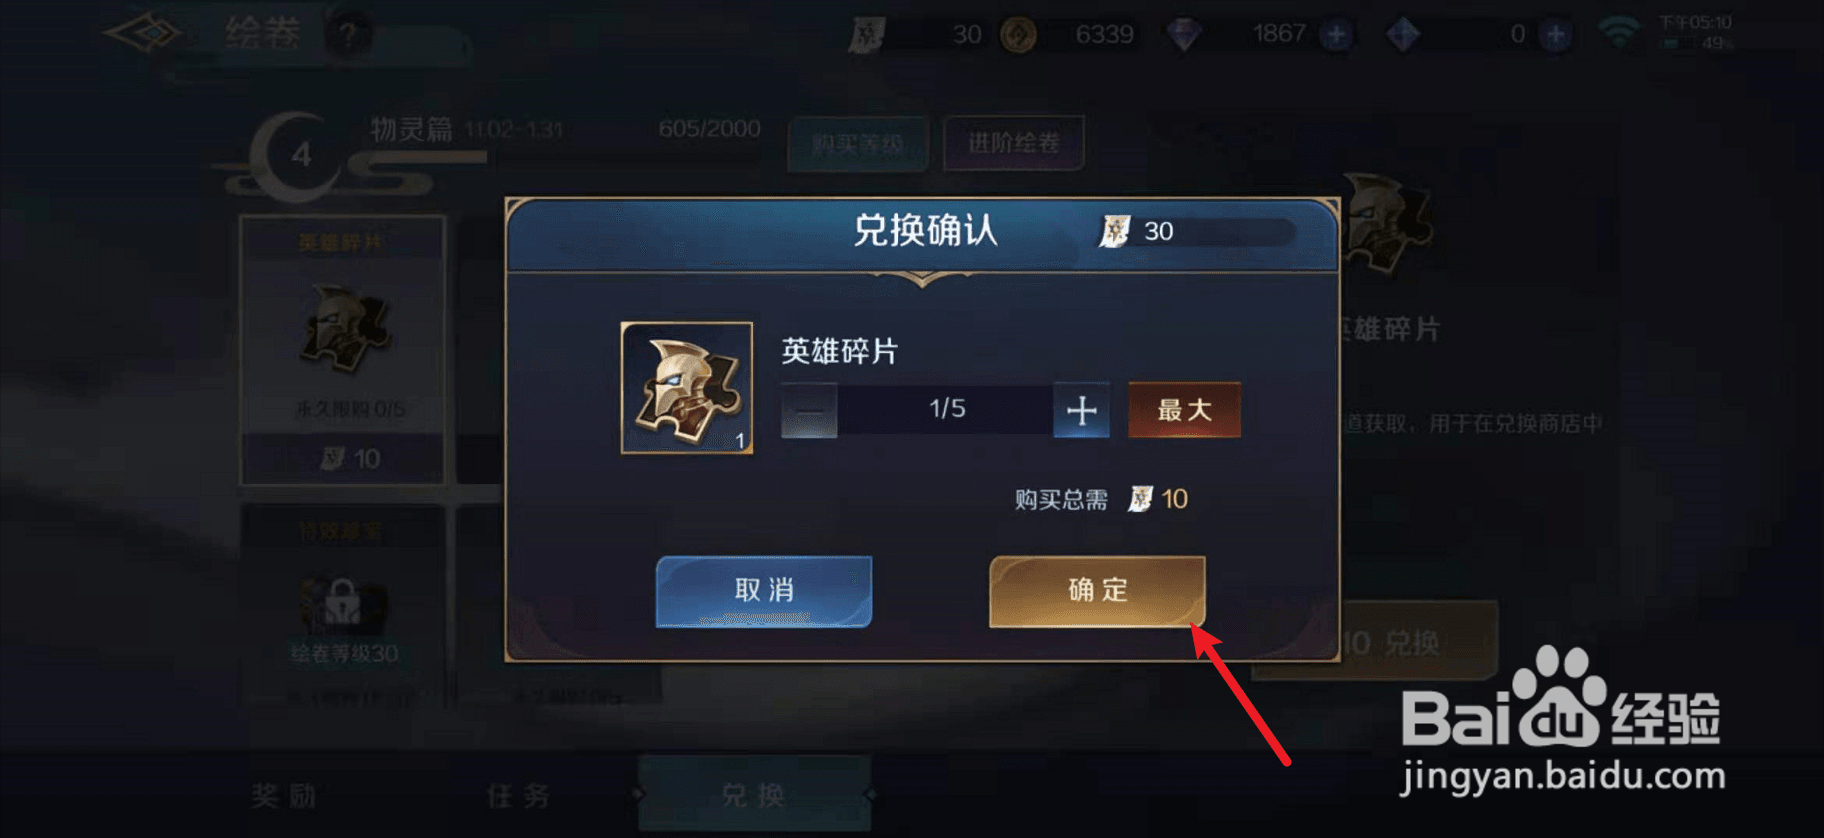The height and width of the screenshot is (838, 1824).
Task: Open the help question mark icon
Action: (x=348, y=35)
